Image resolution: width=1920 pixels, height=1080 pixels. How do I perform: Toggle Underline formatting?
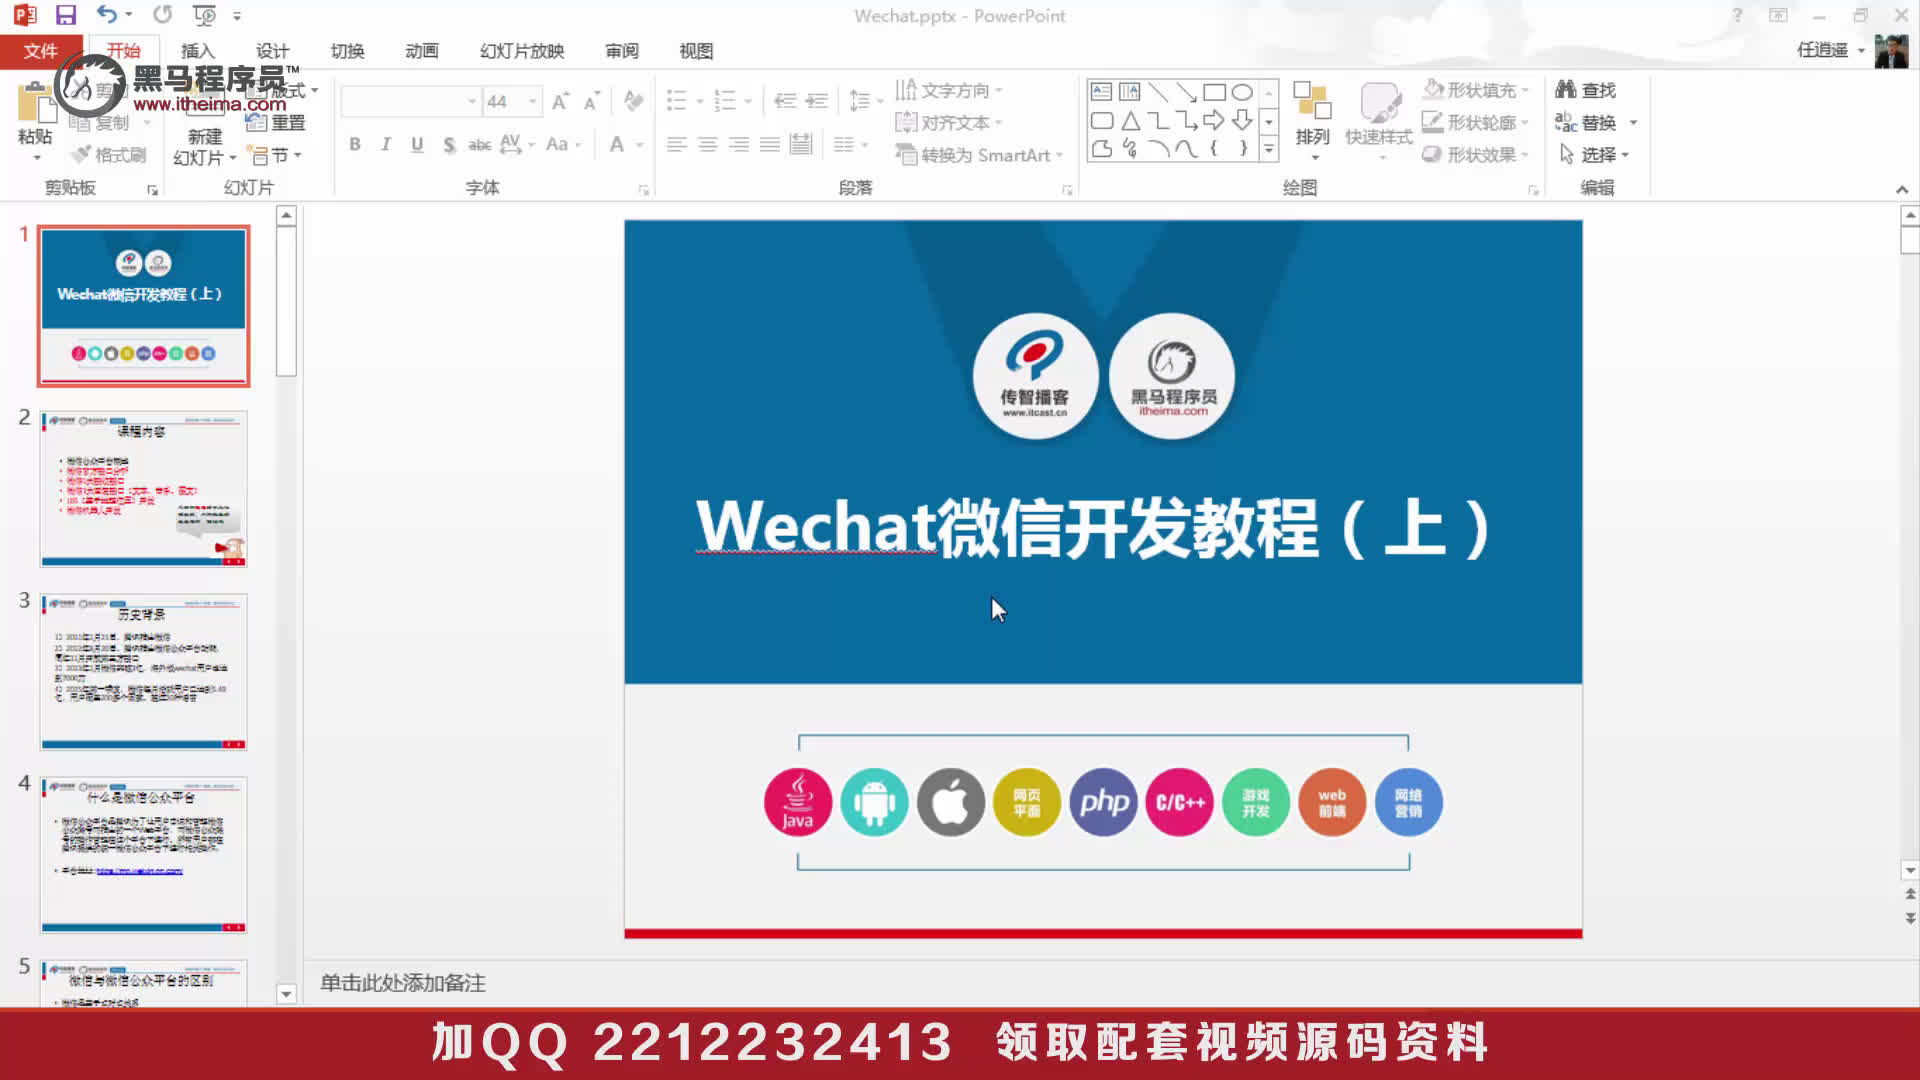417,145
